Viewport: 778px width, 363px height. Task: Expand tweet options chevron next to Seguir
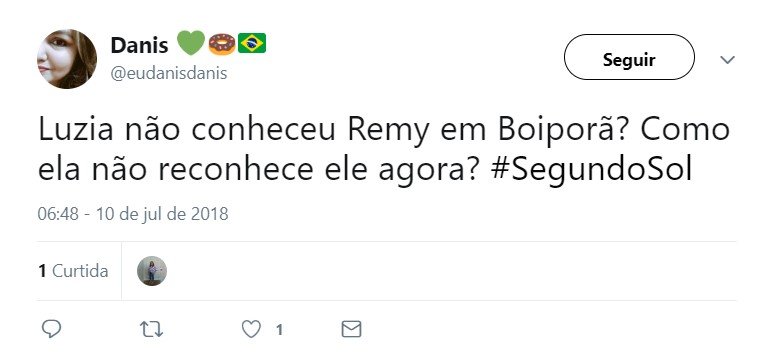pyautogui.click(x=727, y=60)
